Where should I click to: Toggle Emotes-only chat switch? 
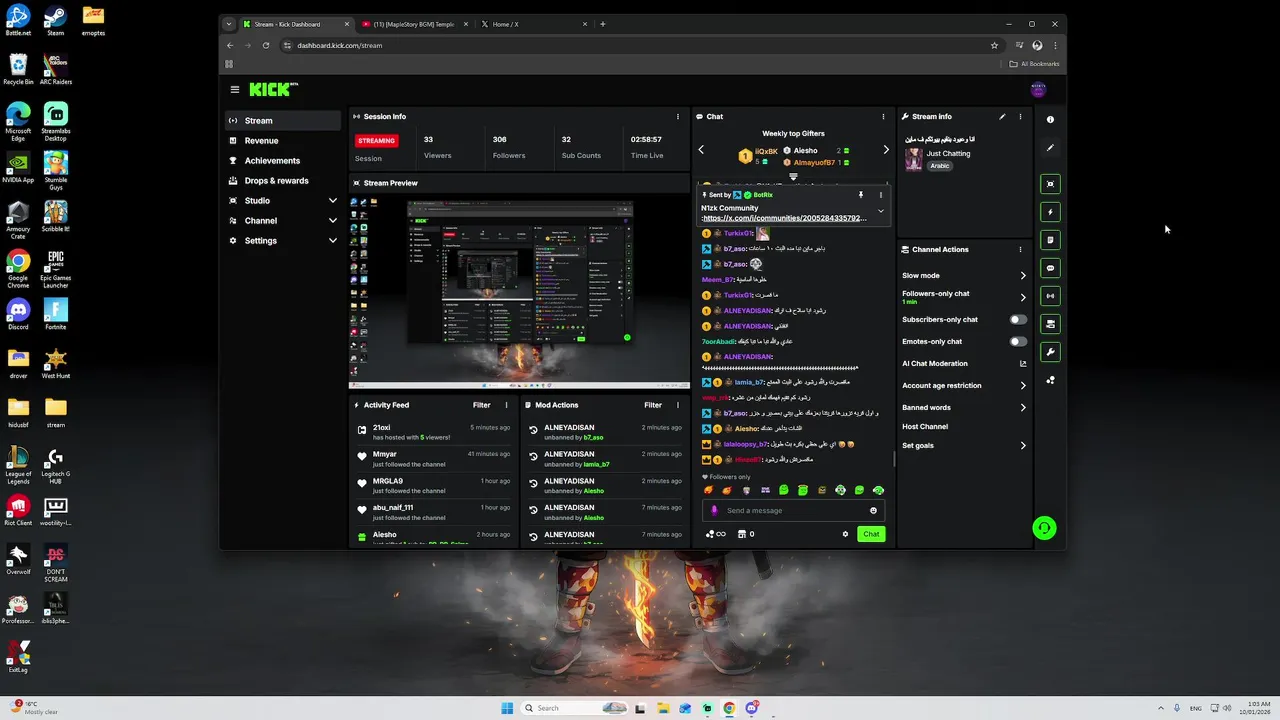[1018, 342]
